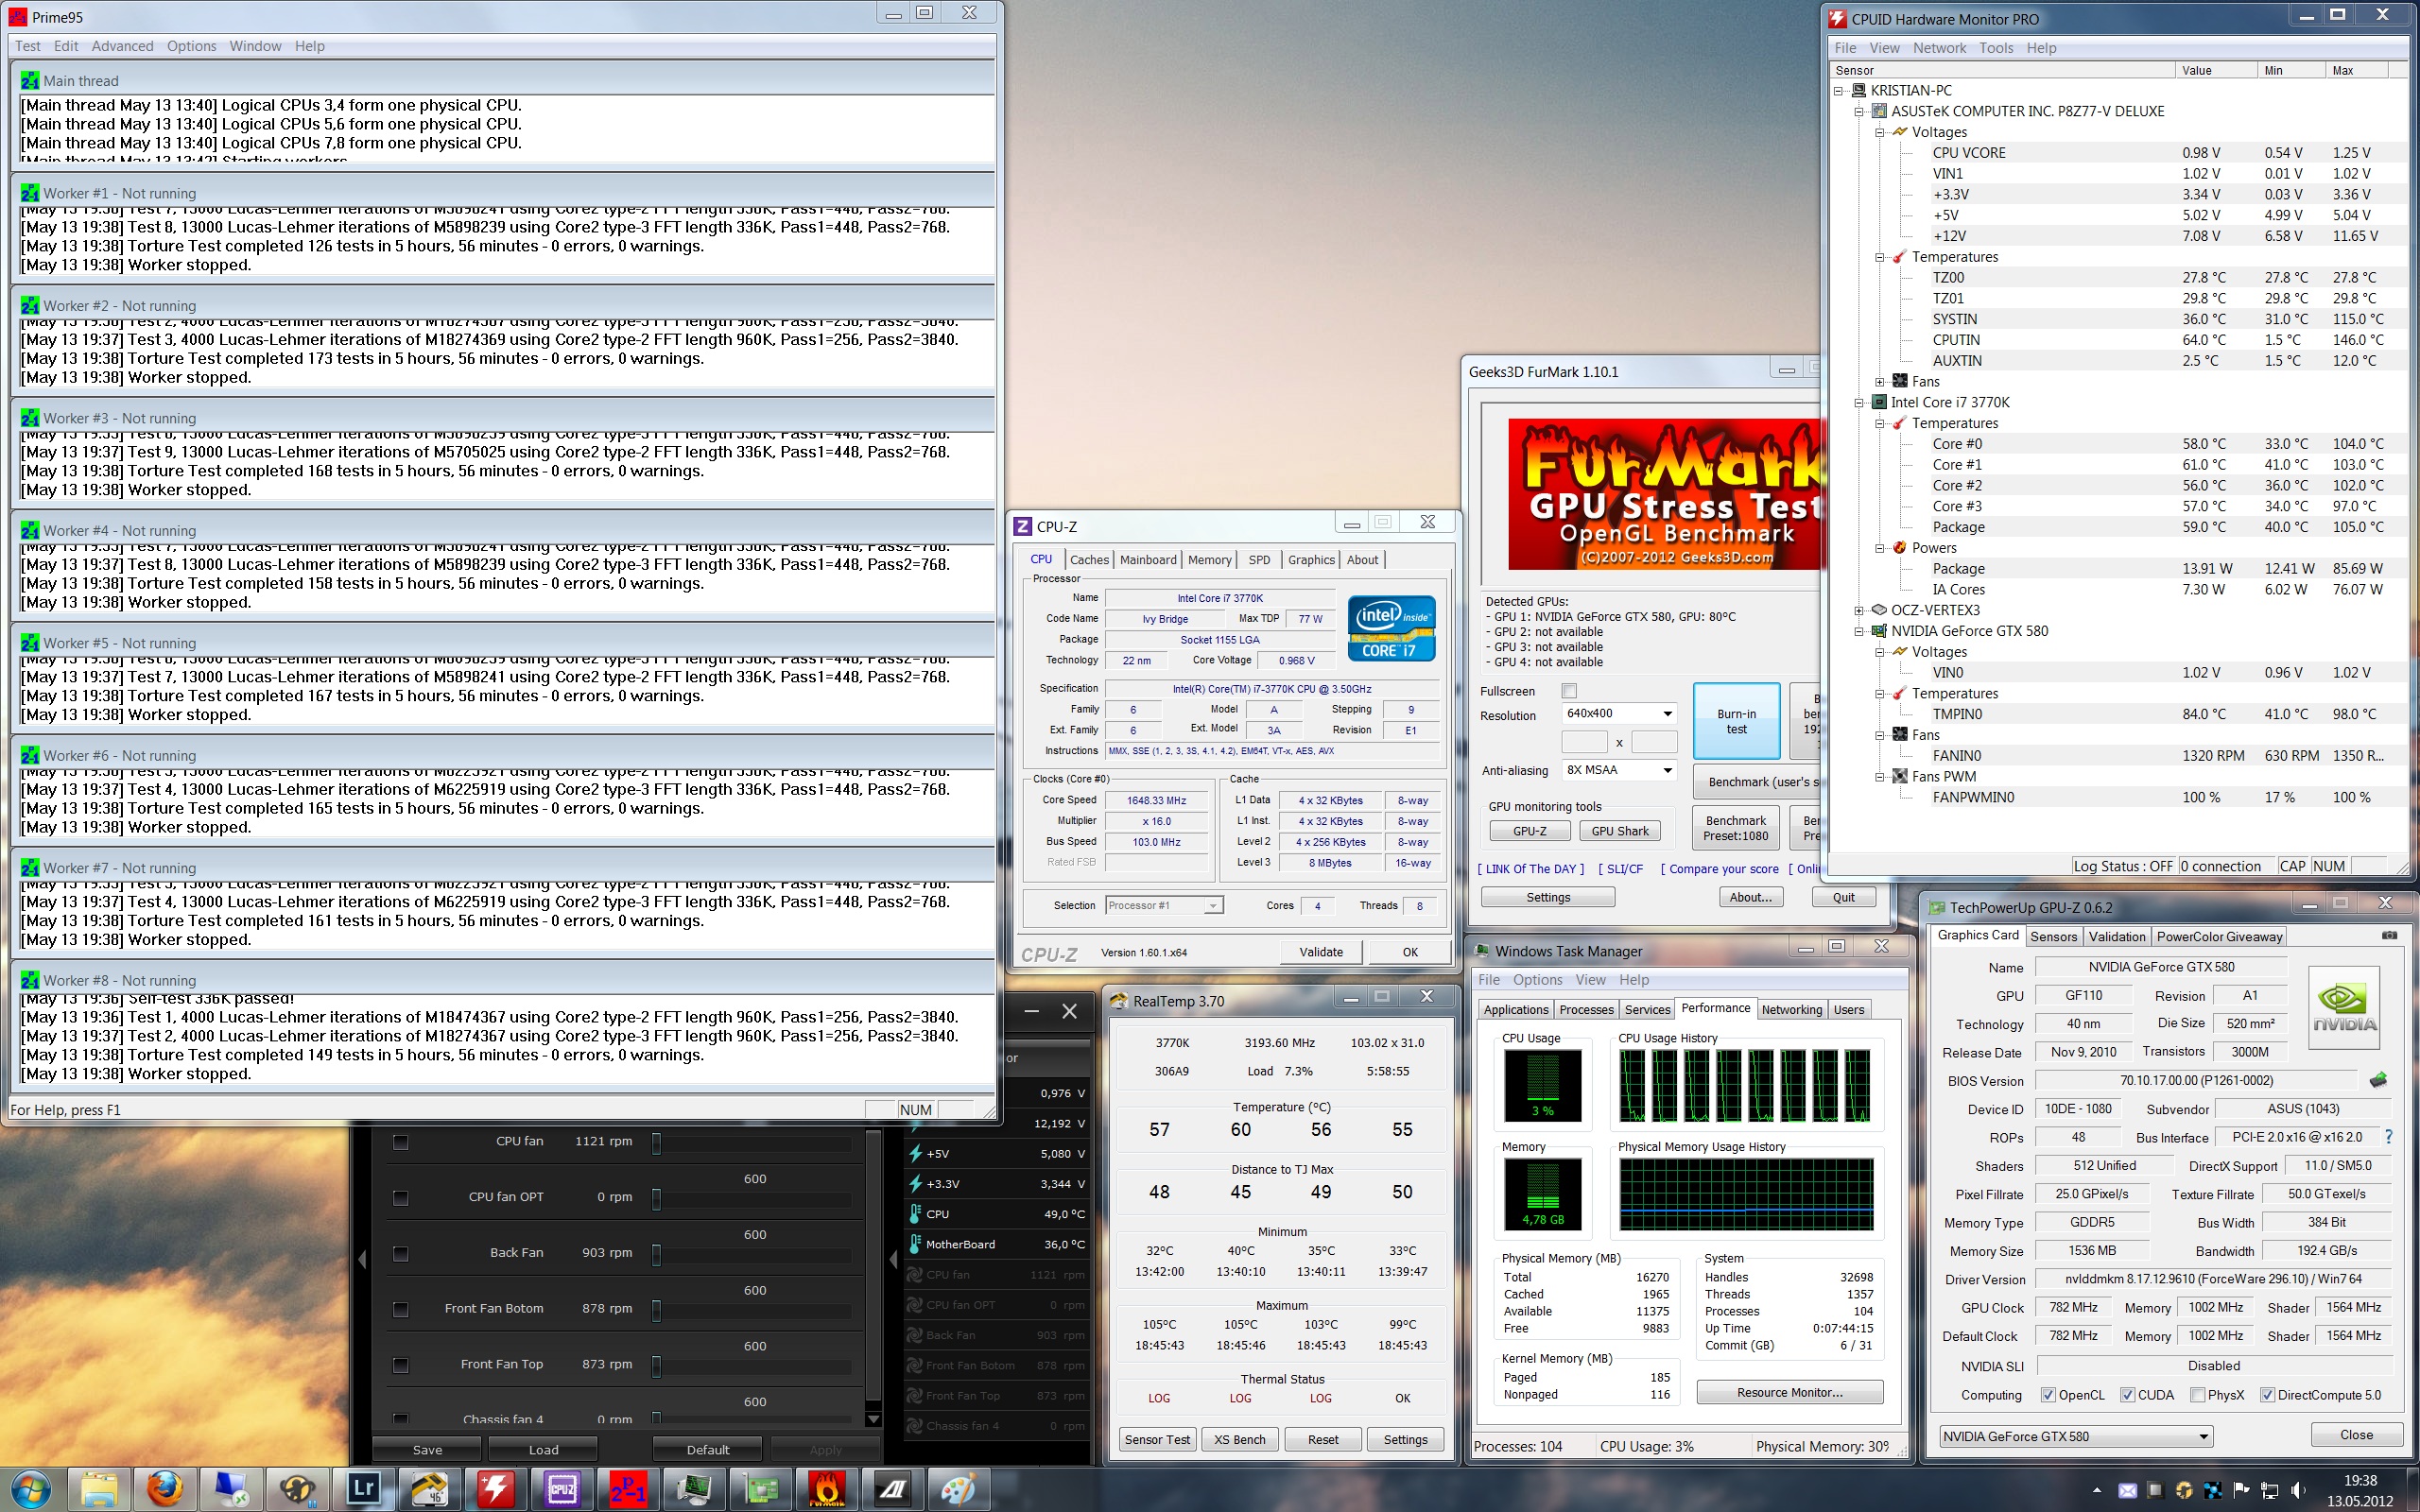Image resolution: width=2420 pixels, height=1512 pixels.
Task: Collapse NVIDIA GeForce GTX 580 node
Action: coord(1859,631)
